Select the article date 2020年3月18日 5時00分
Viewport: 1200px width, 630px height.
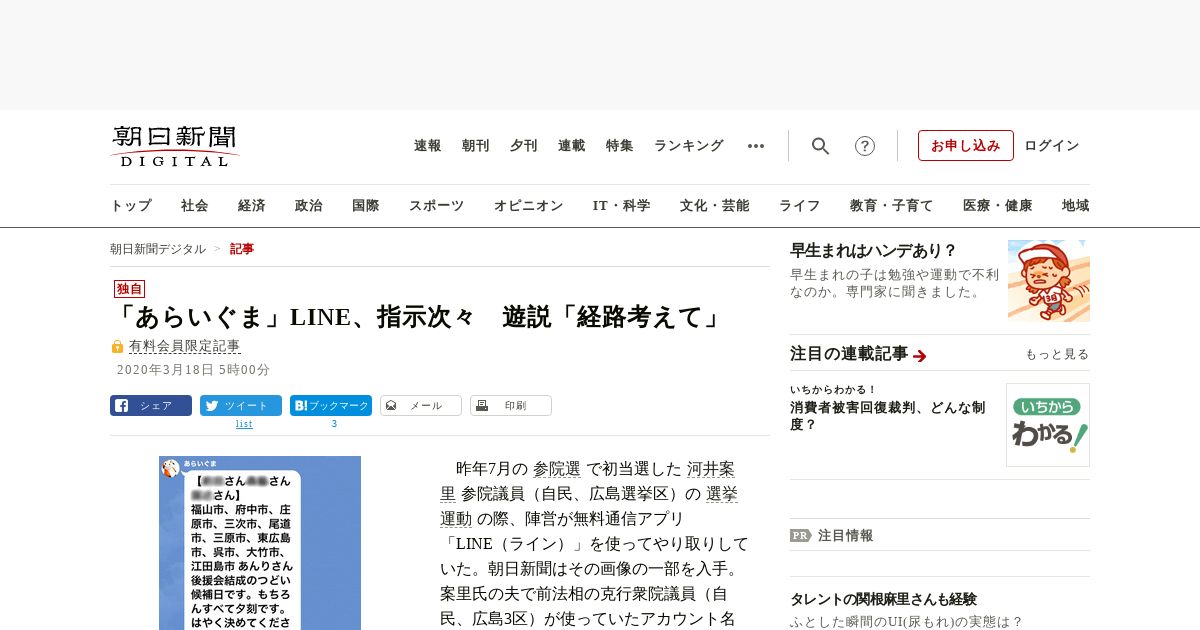click(193, 370)
